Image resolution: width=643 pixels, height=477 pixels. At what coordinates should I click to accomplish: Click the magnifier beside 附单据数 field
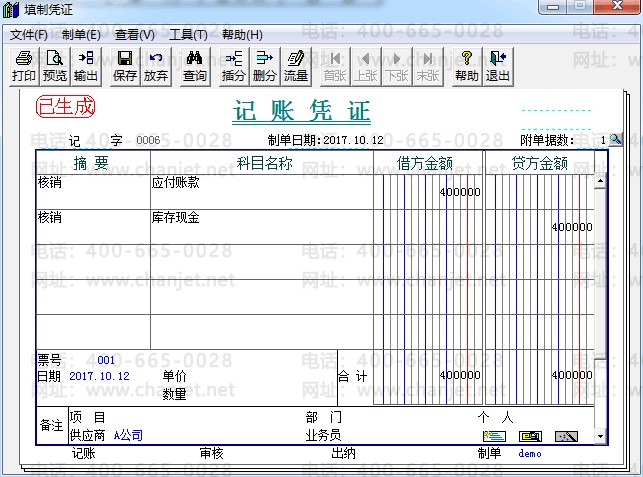click(x=616, y=140)
